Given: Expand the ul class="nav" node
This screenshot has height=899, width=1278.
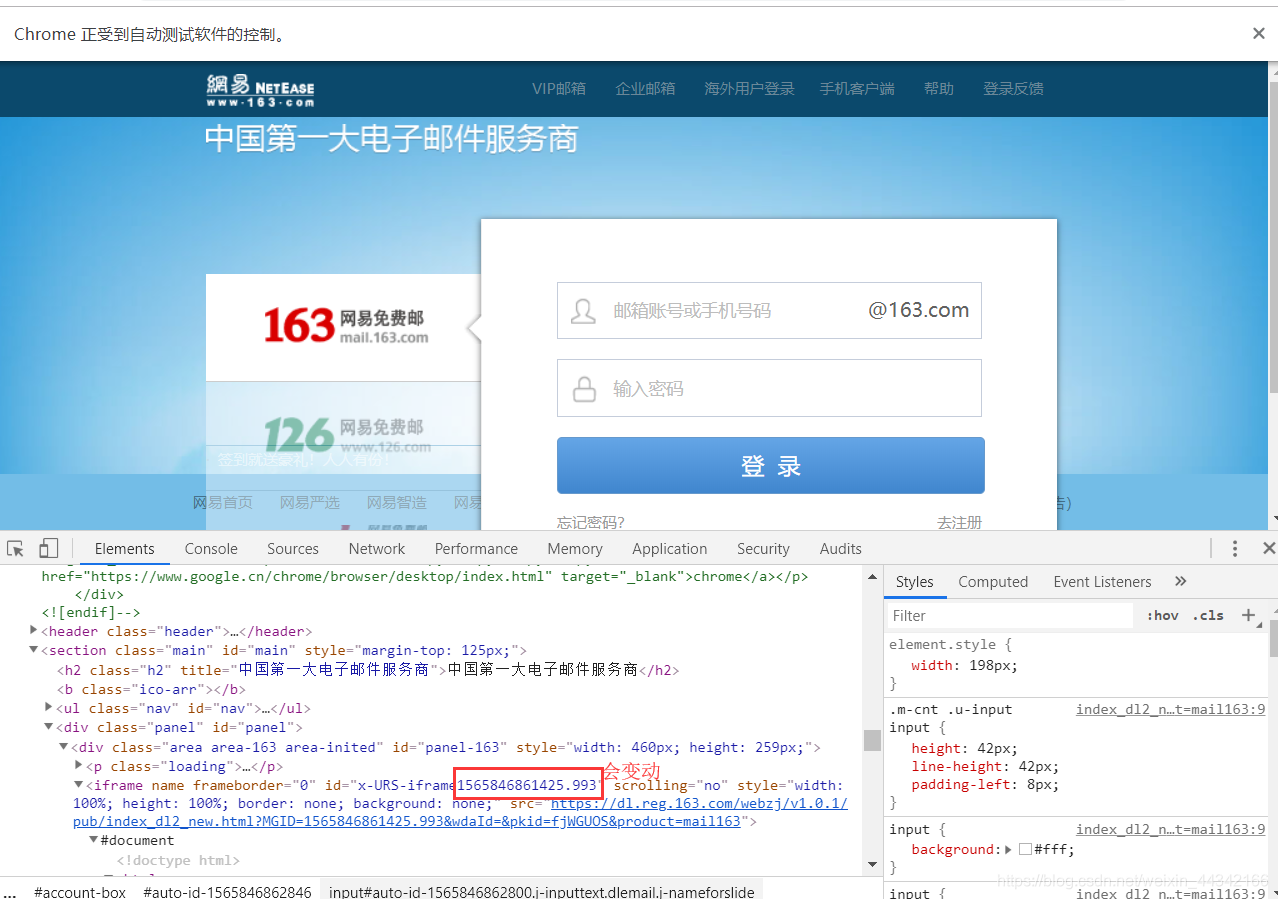Looking at the screenshot, I should point(49,708).
